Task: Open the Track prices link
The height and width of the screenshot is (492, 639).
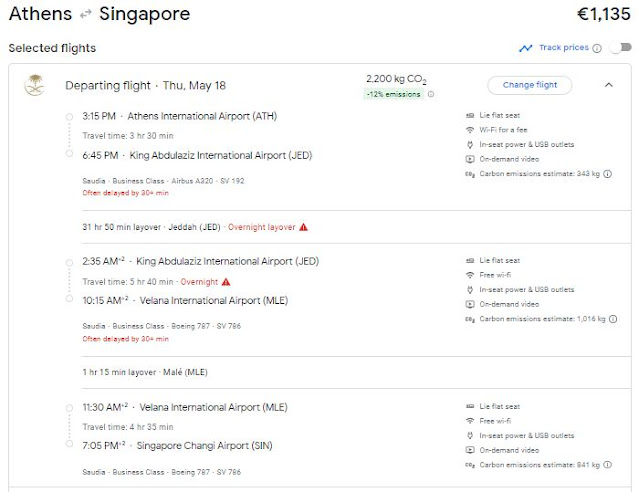Action: pos(564,48)
